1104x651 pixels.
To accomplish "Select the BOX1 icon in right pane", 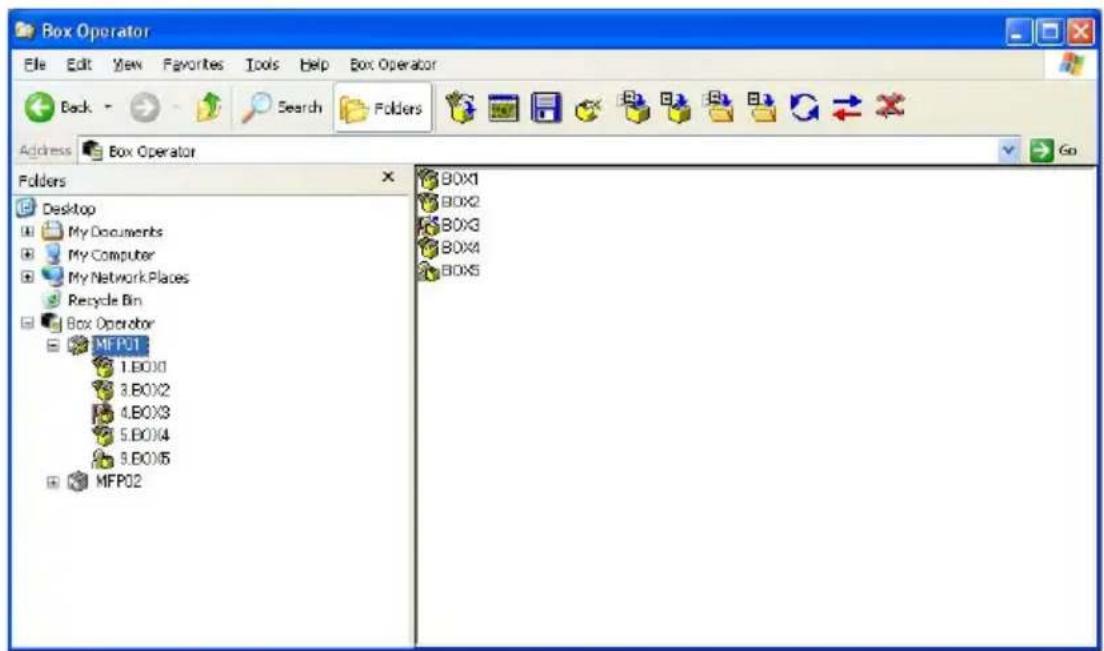I will pos(427,179).
